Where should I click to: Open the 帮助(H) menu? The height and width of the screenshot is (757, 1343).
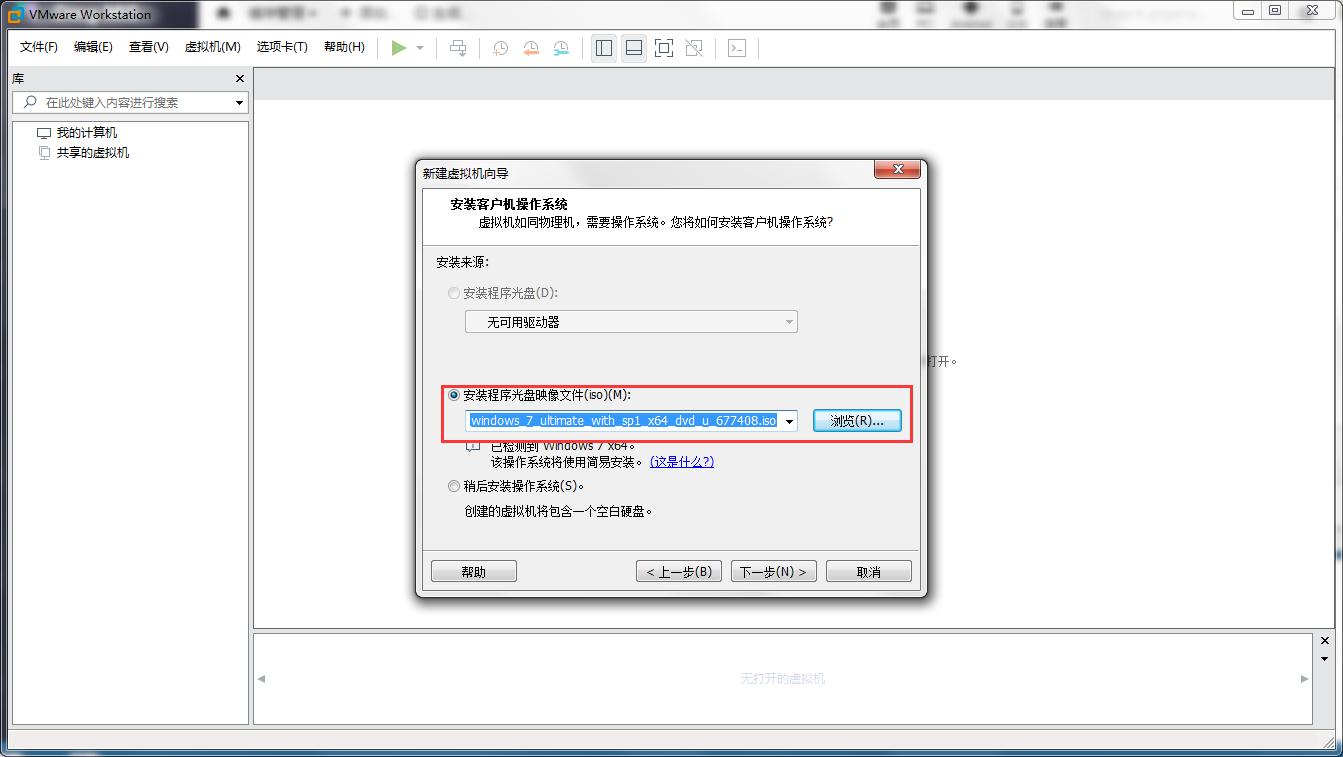pyautogui.click(x=344, y=47)
